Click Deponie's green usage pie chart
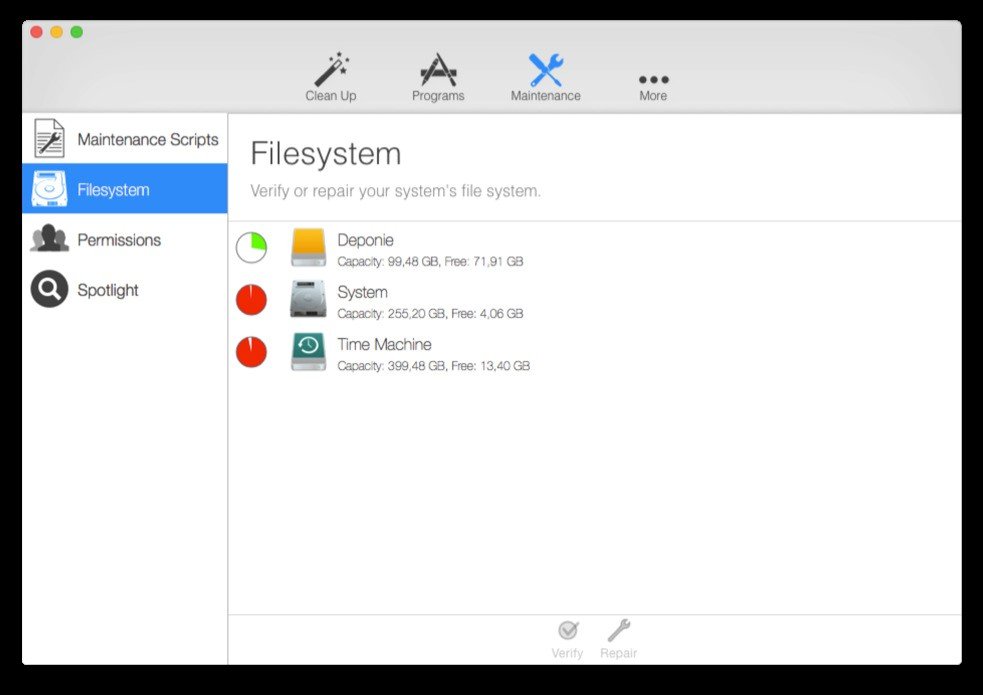 click(x=251, y=248)
